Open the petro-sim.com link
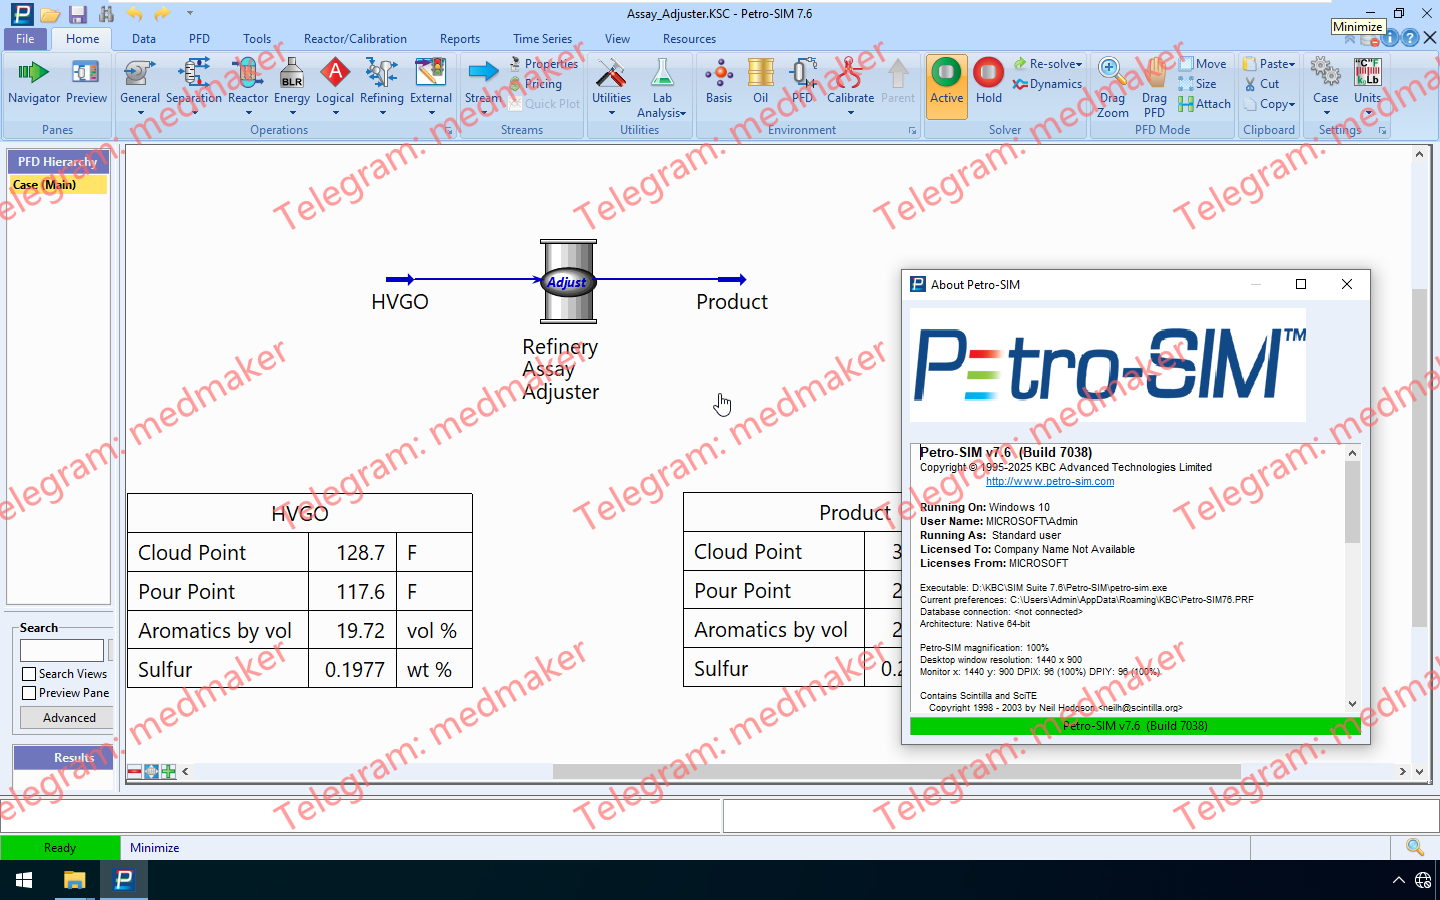 pyautogui.click(x=1050, y=481)
